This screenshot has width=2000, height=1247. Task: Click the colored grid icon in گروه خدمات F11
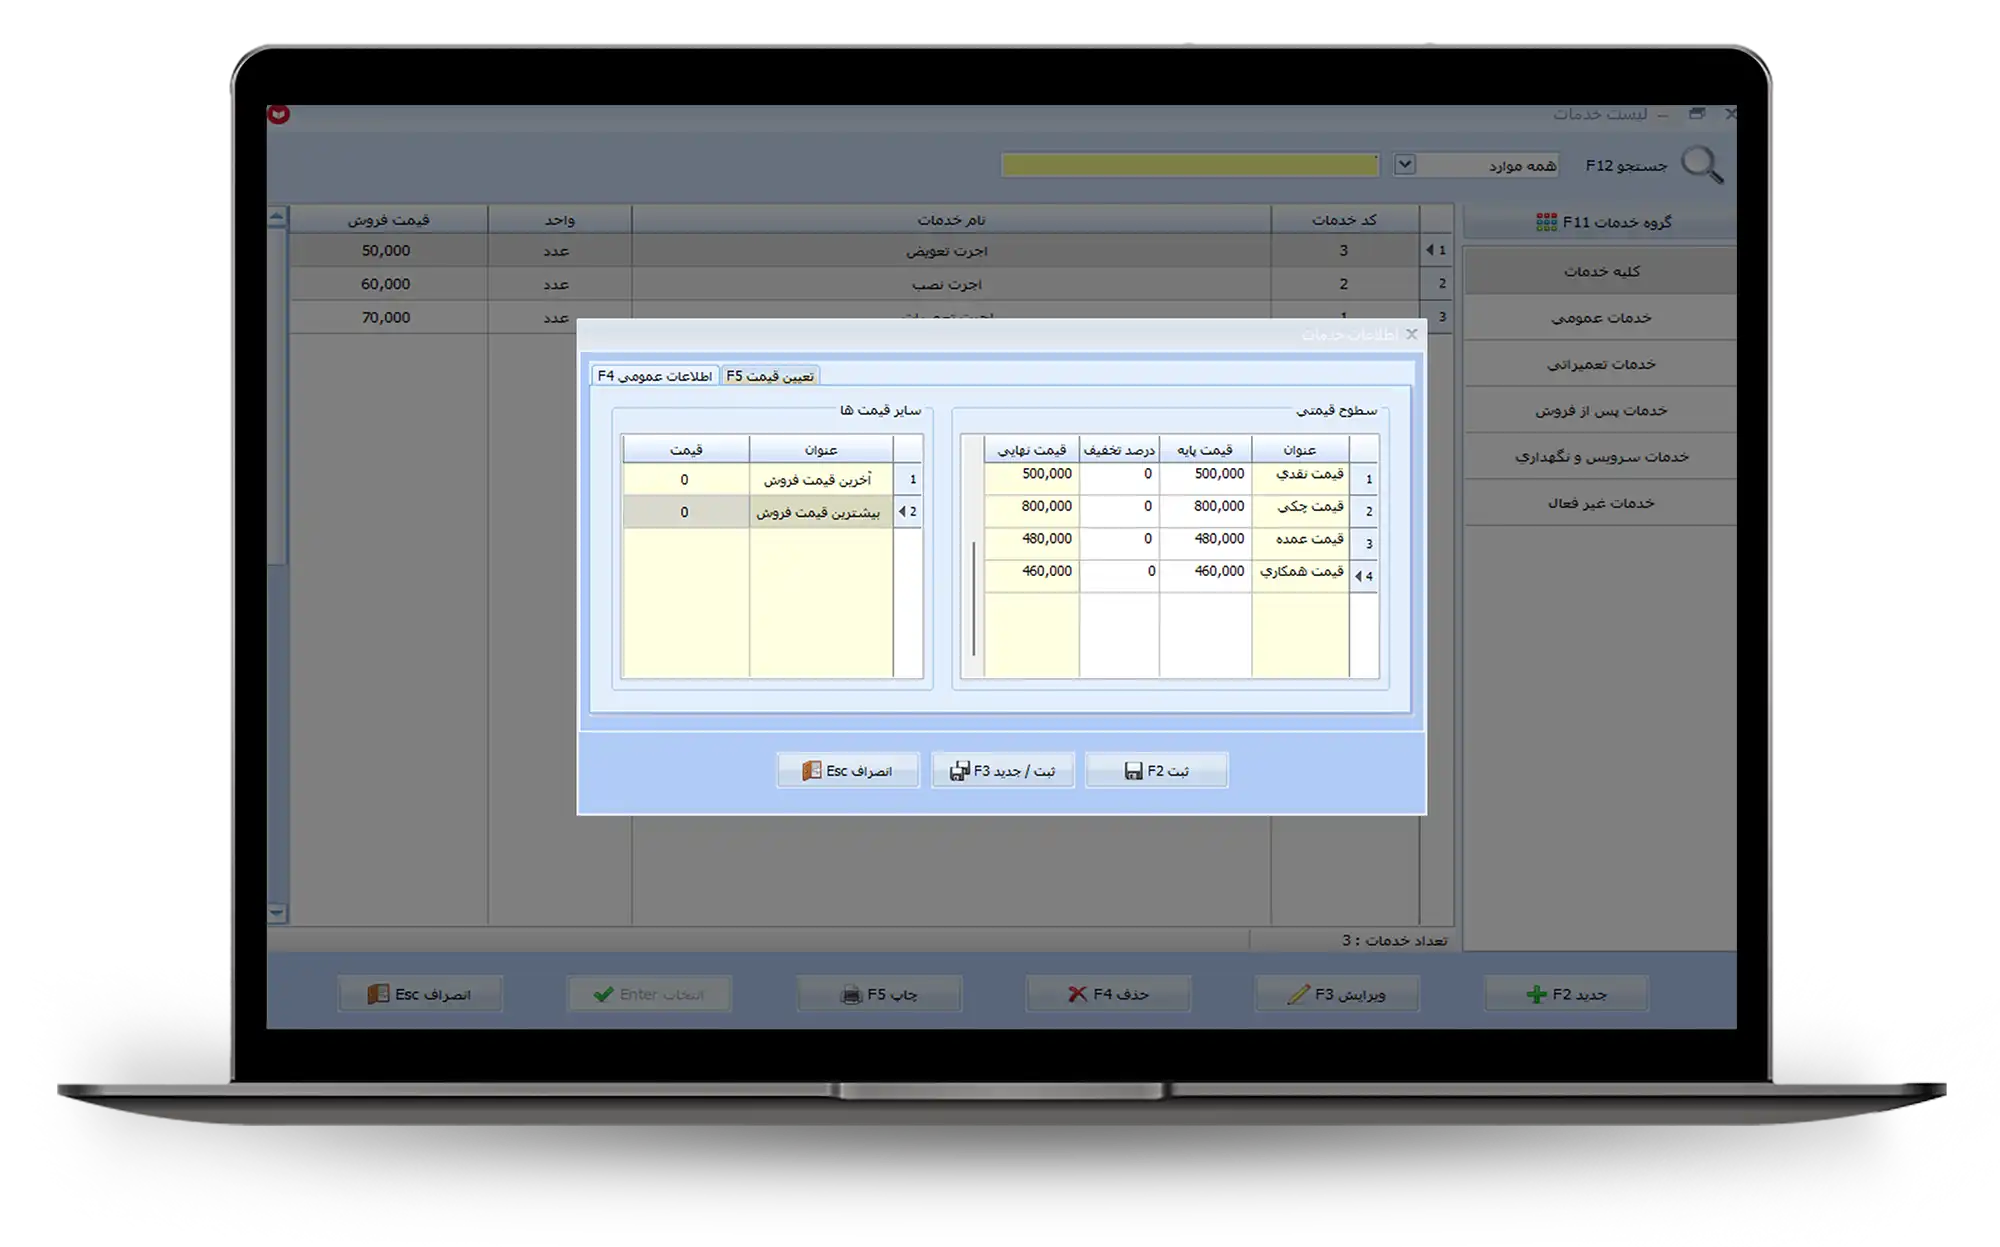[1546, 222]
